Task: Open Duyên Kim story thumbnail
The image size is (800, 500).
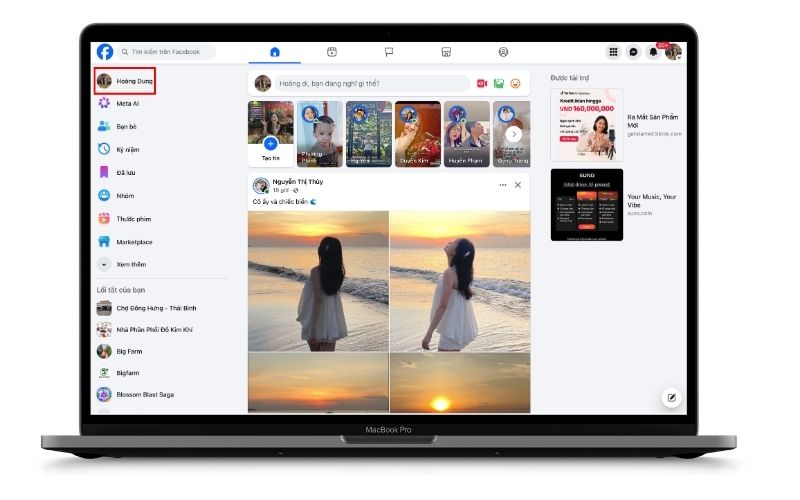Action: point(418,134)
